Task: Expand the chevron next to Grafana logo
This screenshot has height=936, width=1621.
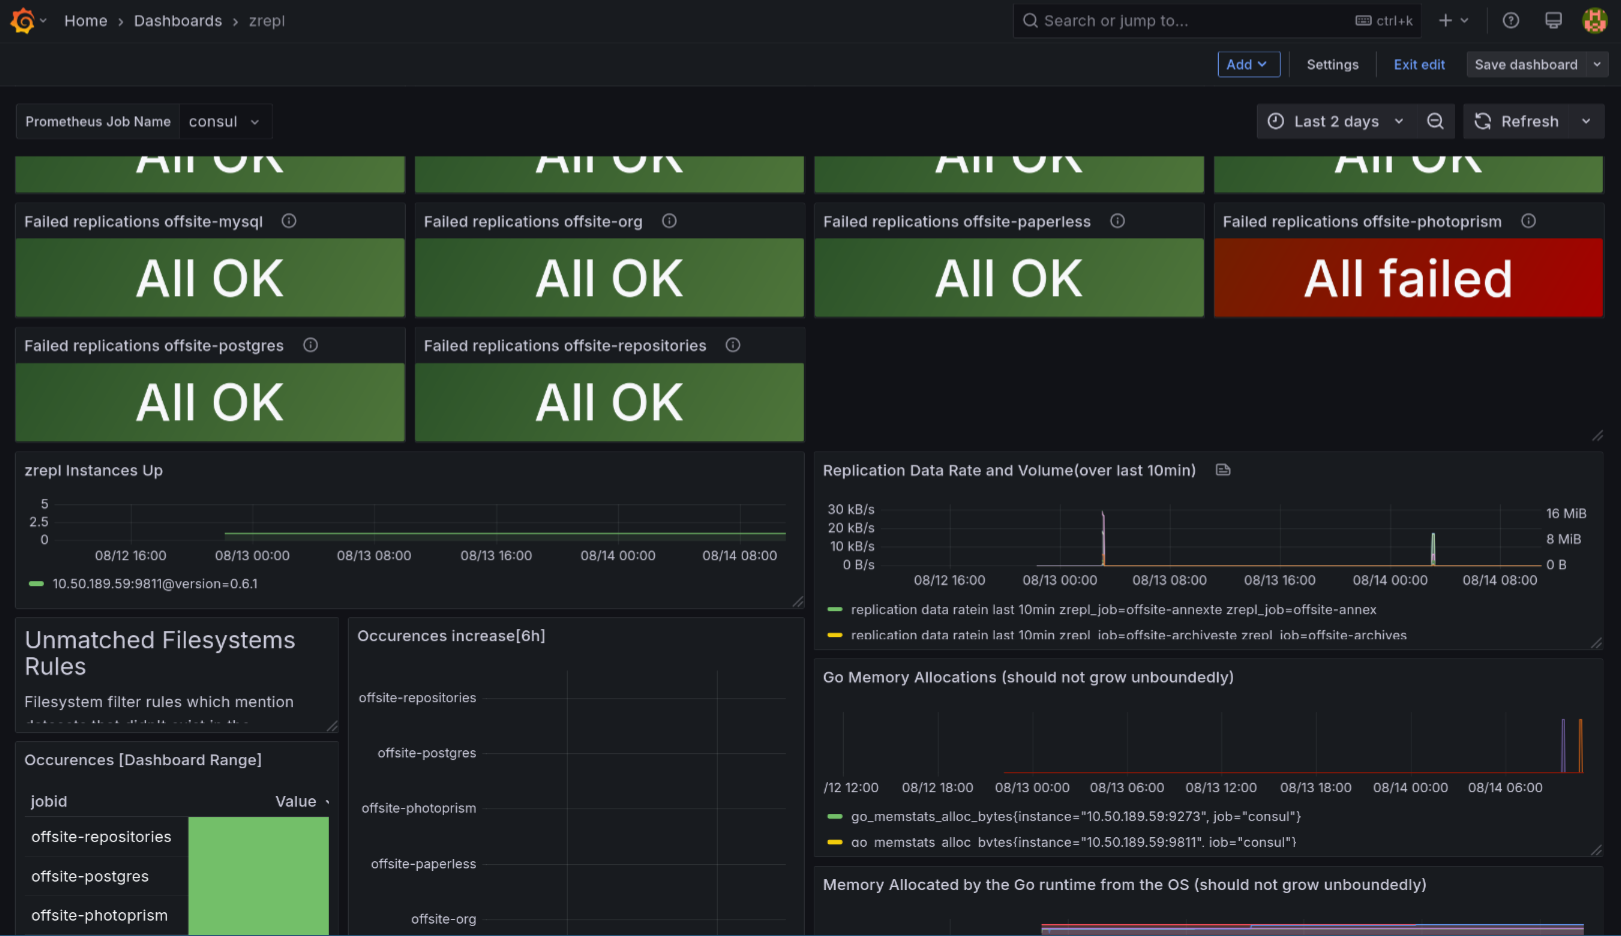Action: (43, 20)
